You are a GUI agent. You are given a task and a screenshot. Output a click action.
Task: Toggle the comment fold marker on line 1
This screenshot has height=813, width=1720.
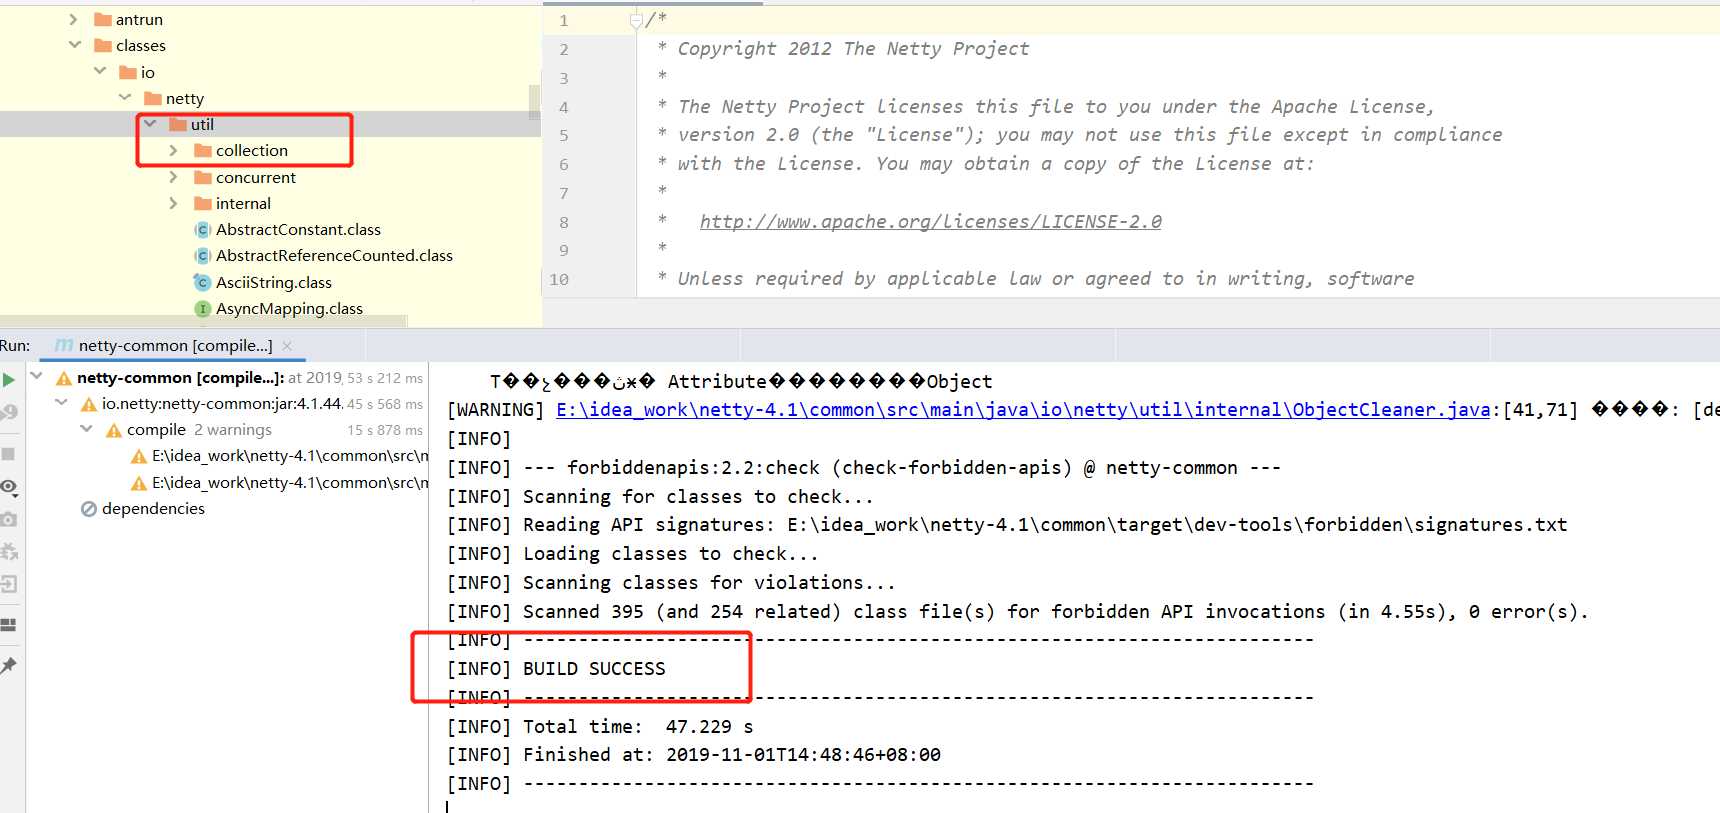636,20
